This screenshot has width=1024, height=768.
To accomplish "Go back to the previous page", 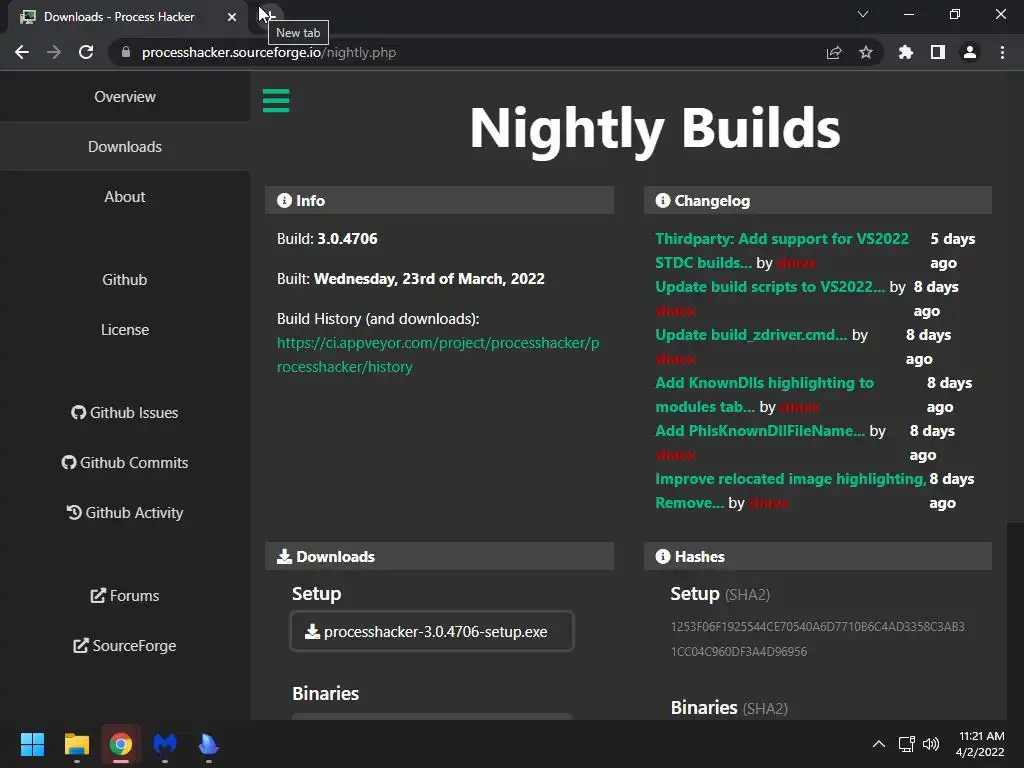I will click(x=22, y=52).
